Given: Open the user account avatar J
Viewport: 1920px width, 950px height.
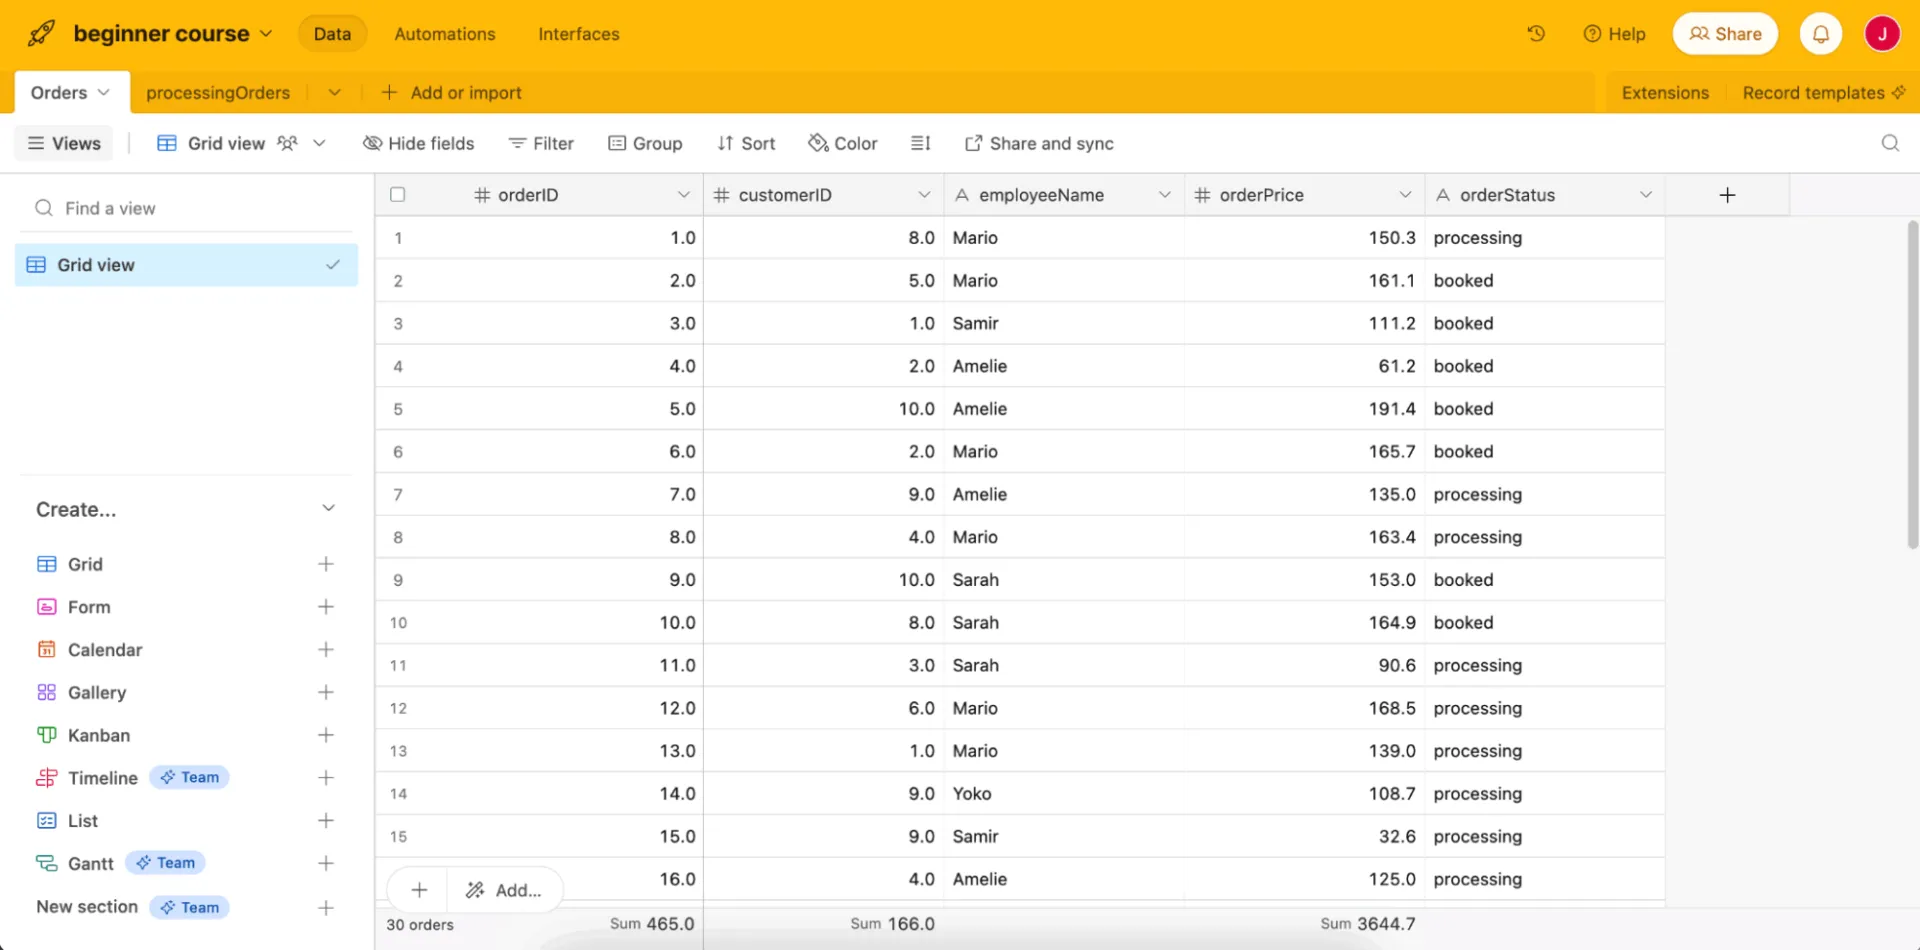Looking at the screenshot, I should coord(1882,33).
